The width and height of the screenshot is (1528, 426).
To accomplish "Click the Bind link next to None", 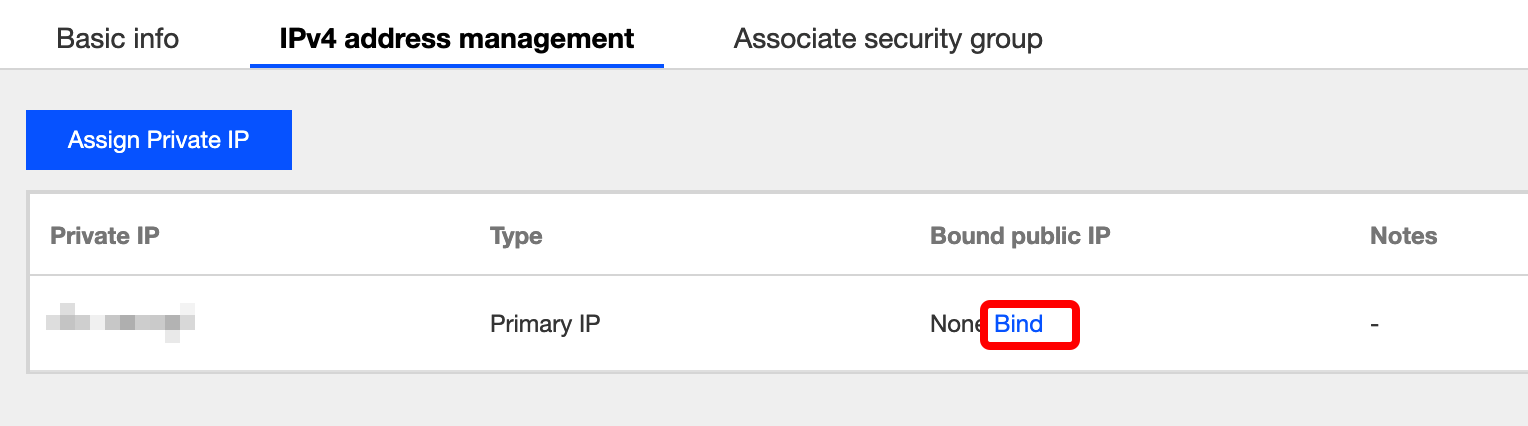I will pos(1018,324).
